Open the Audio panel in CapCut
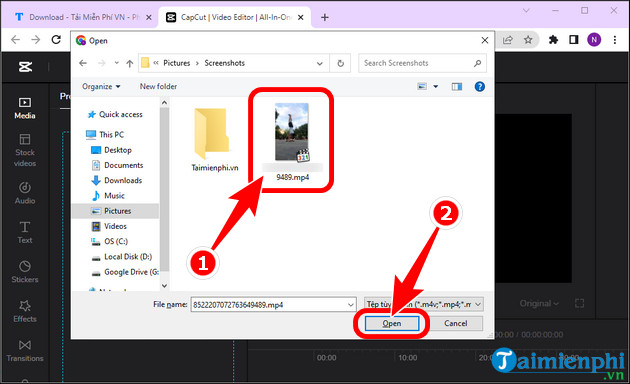Viewport: 630px width, 384px height. point(25,193)
